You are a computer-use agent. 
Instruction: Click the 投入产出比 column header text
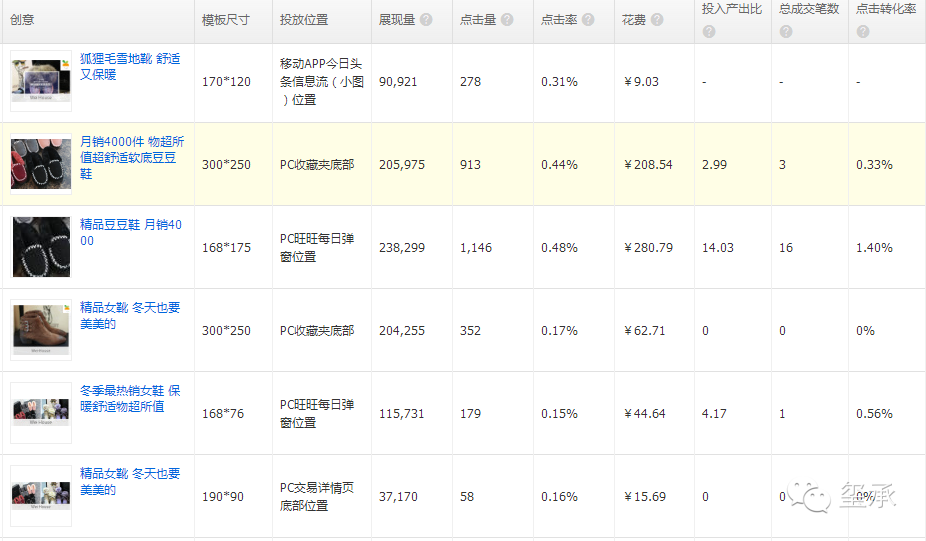(732, 9)
